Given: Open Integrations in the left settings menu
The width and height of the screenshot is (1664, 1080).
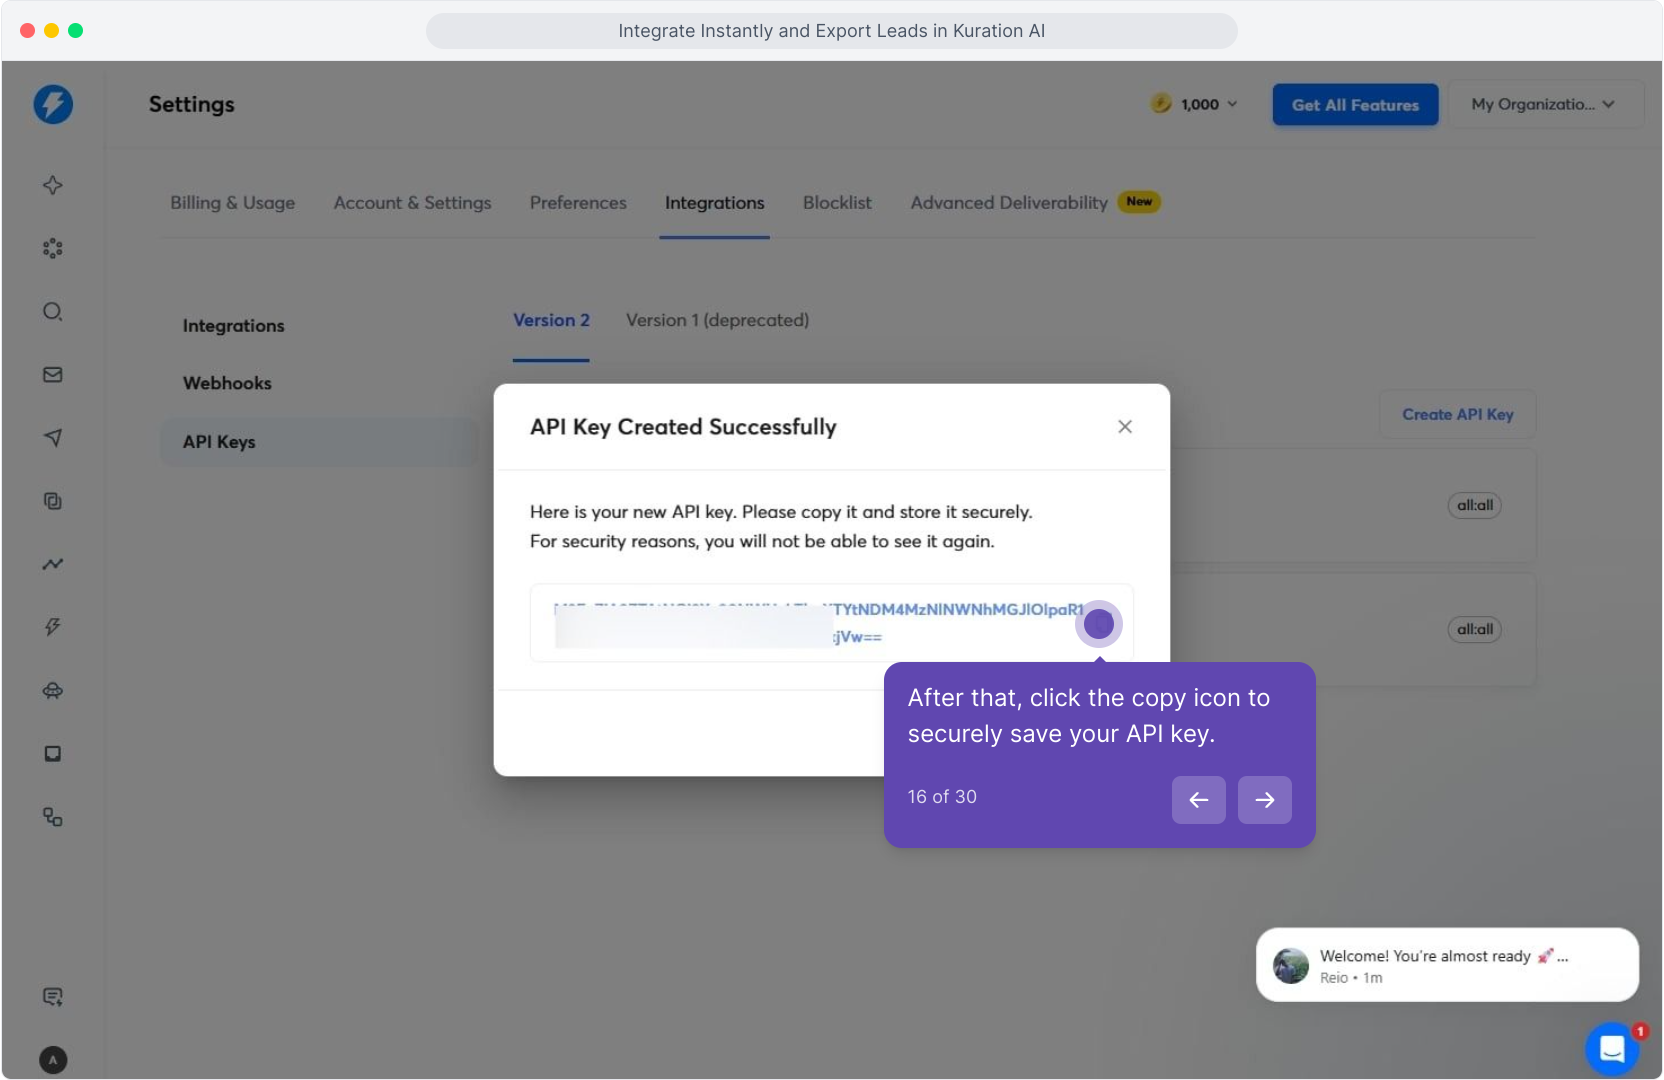Looking at the screenshot, I should (233, 326).
